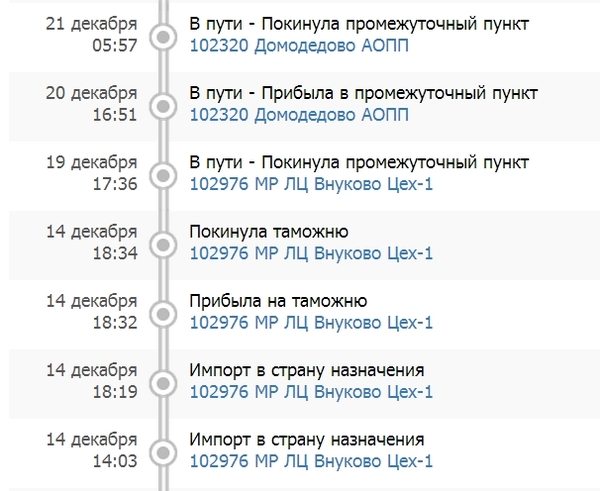This screenshot has width=600, height=491.
Task: Select the timeline dot at 14 декабря 18:34
Action: [161, 243]
